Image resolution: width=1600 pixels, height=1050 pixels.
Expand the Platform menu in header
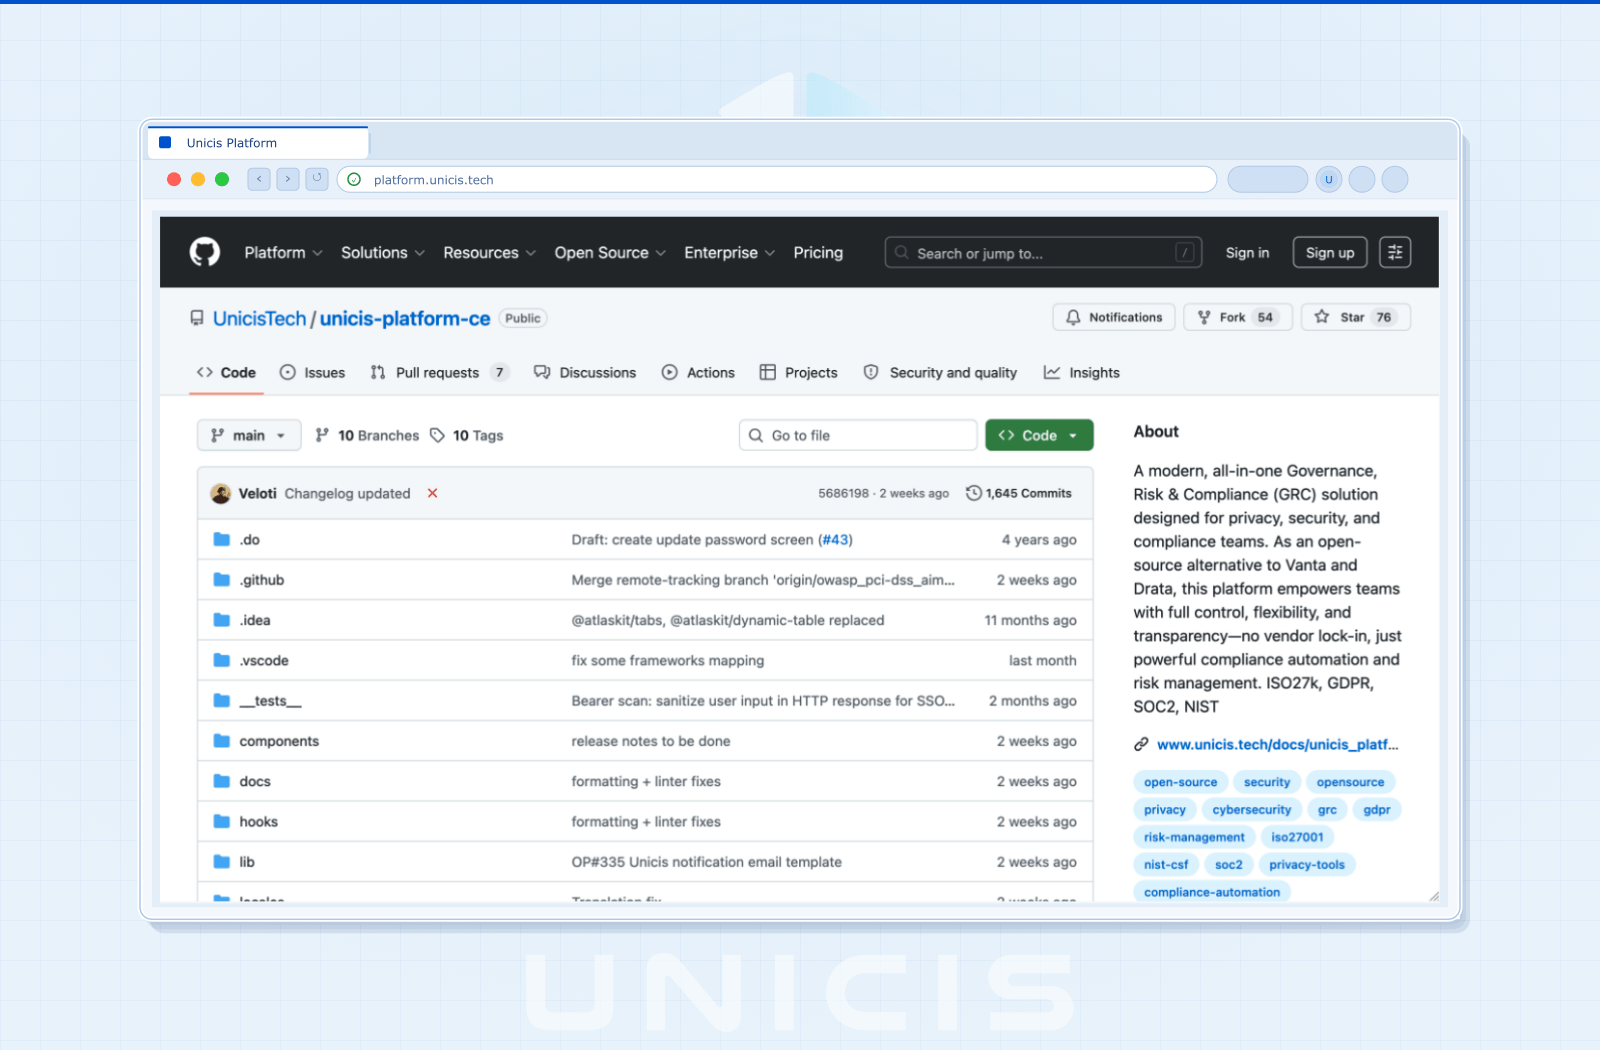point(283,252)
